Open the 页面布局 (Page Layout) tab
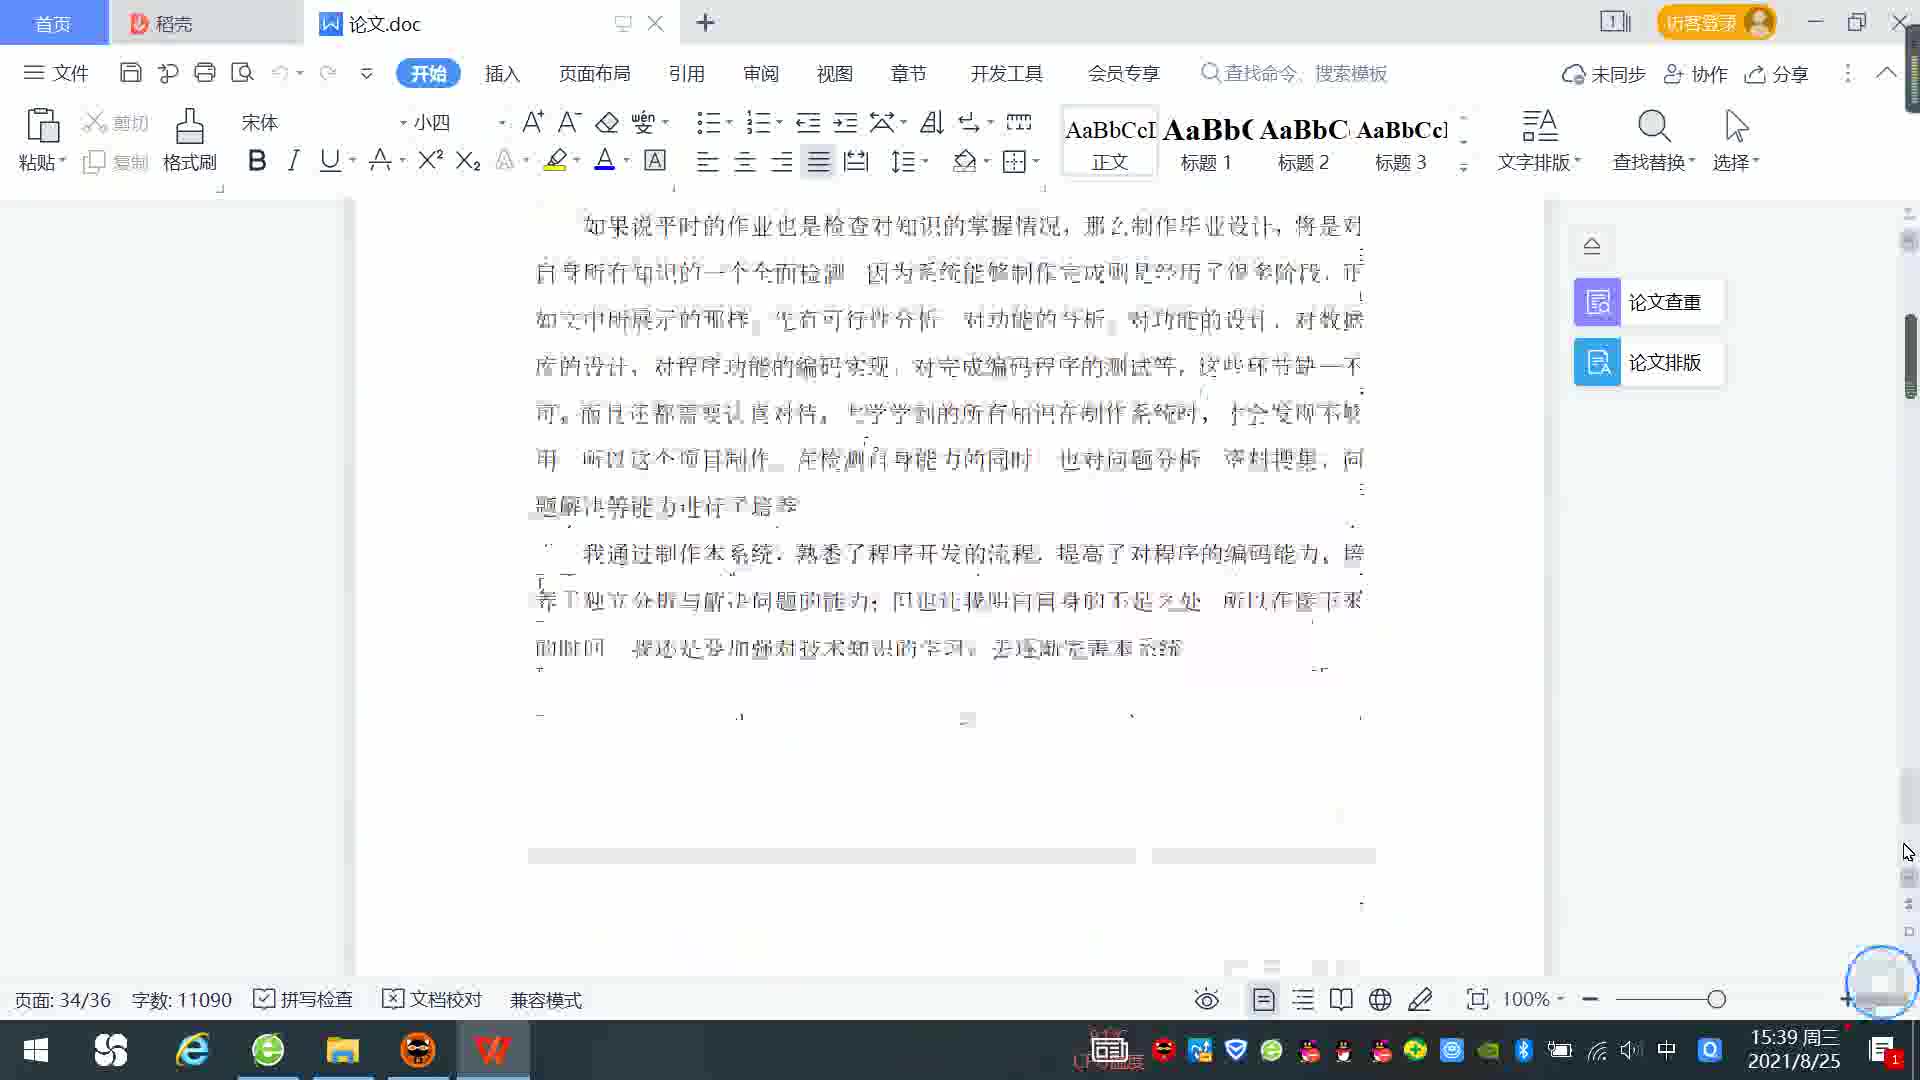Viewport: 1920px width, 1080px height. (594, 73)
